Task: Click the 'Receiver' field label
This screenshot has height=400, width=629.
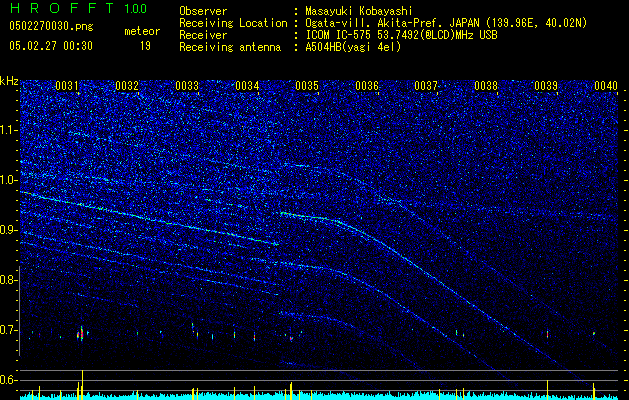Action: (203, 35)
